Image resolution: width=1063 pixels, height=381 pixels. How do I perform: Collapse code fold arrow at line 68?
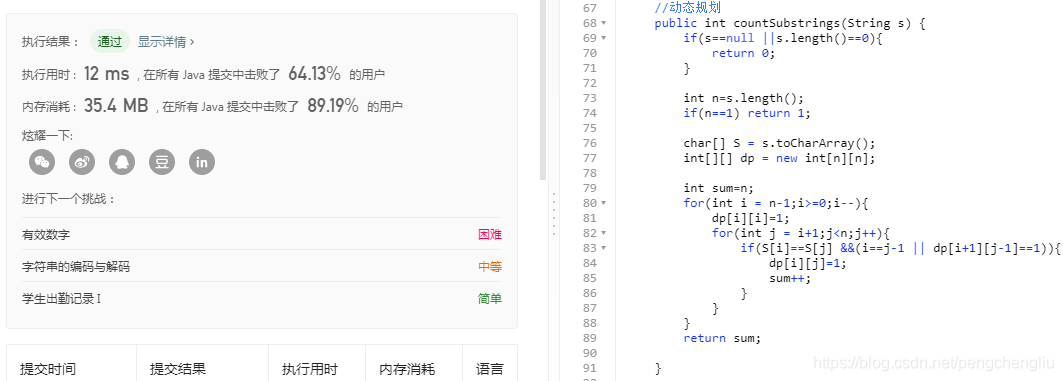(x=604, y=23)
